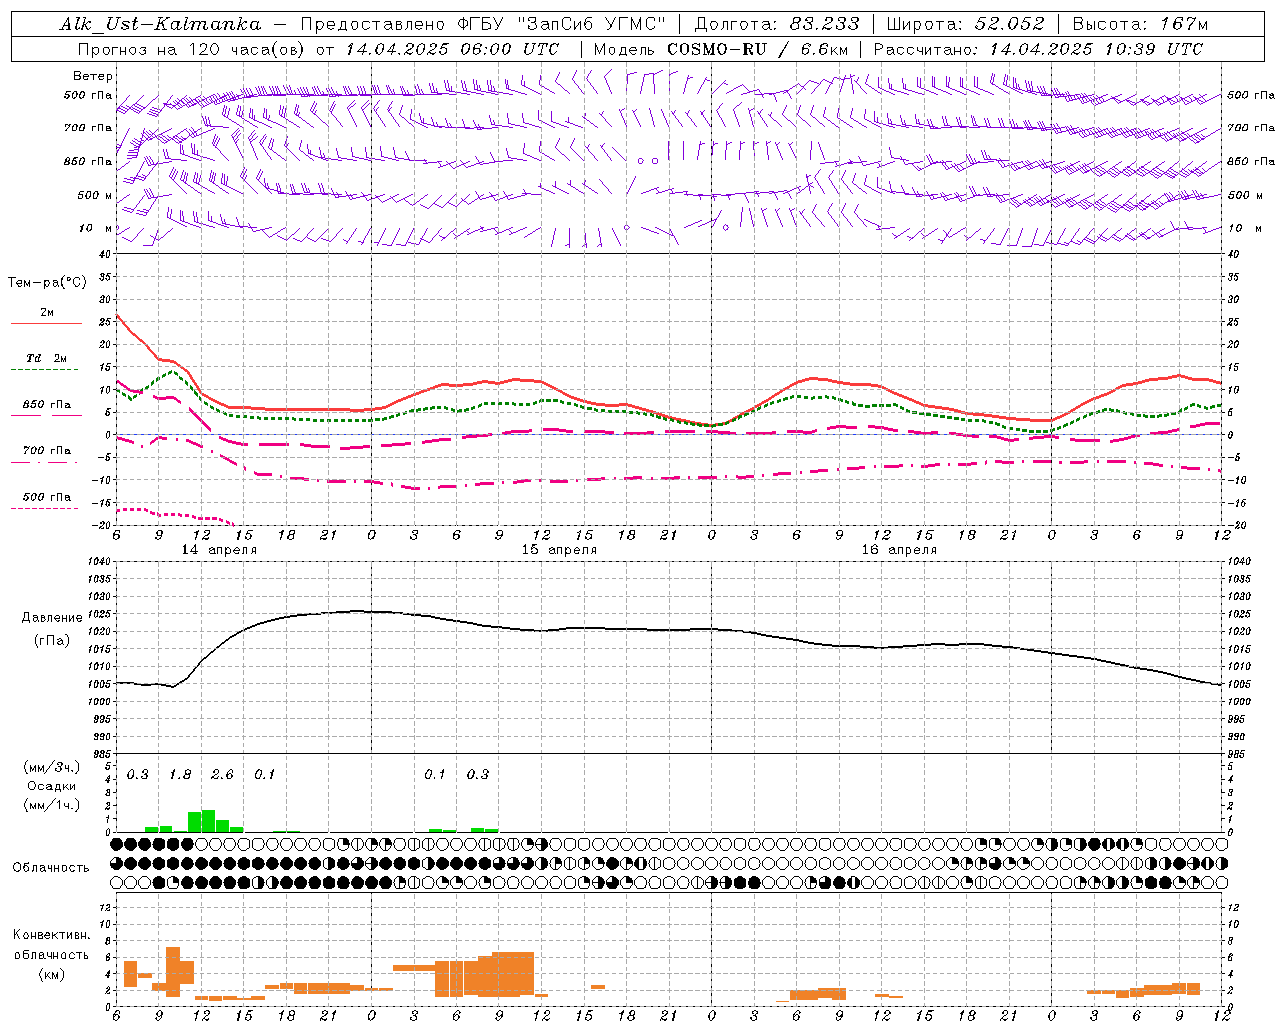Click the Конвективн. label
Viewport: 1280px width, 1024px height.
(x=51, y=935)
